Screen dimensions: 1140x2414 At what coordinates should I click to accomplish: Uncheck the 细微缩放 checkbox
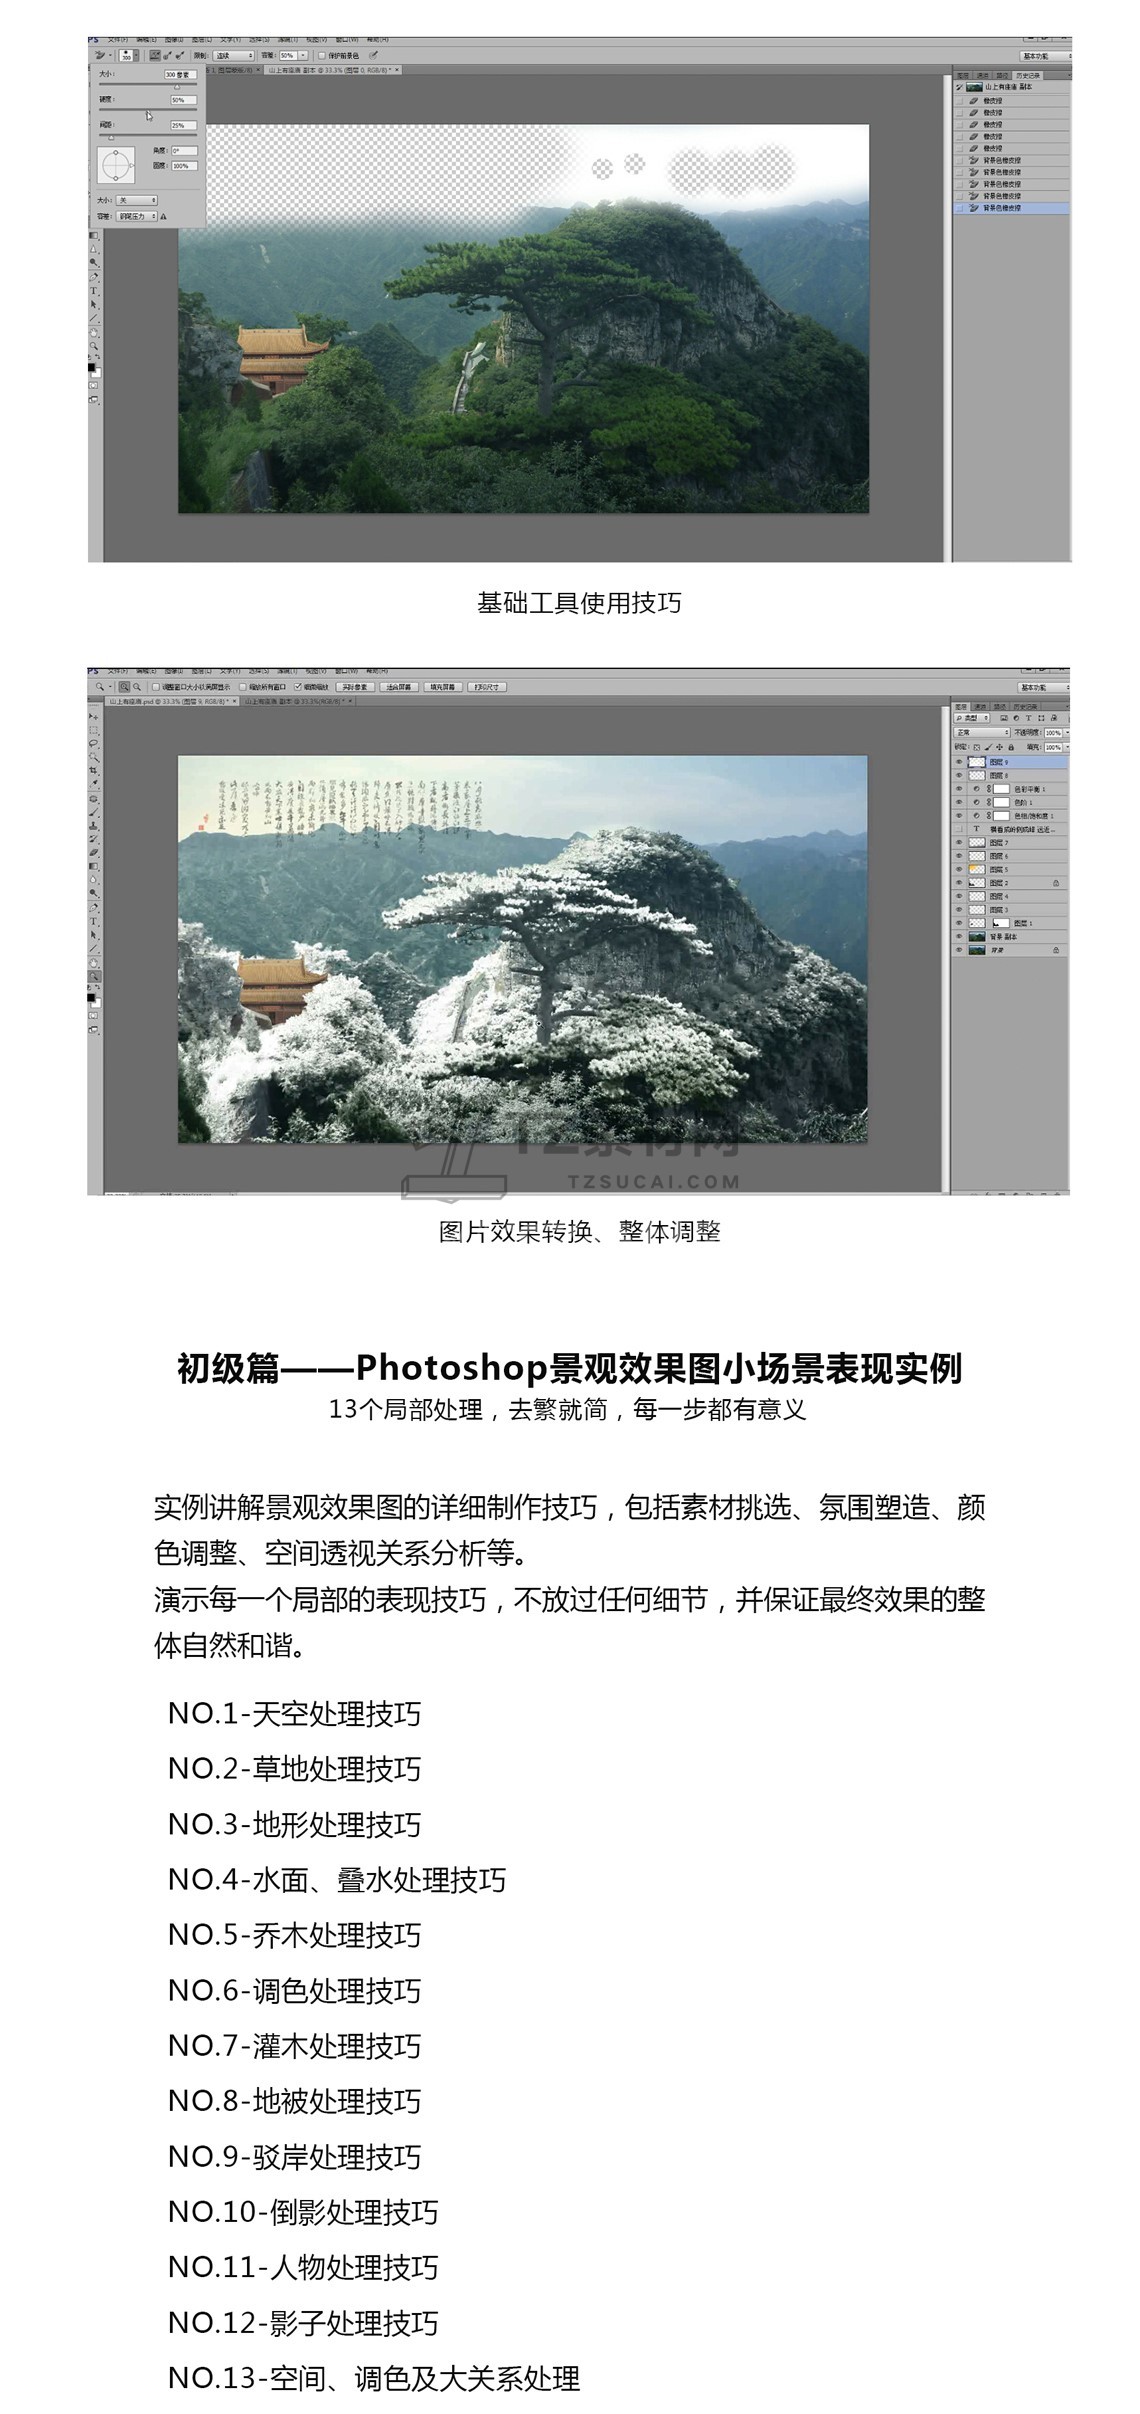297,687
